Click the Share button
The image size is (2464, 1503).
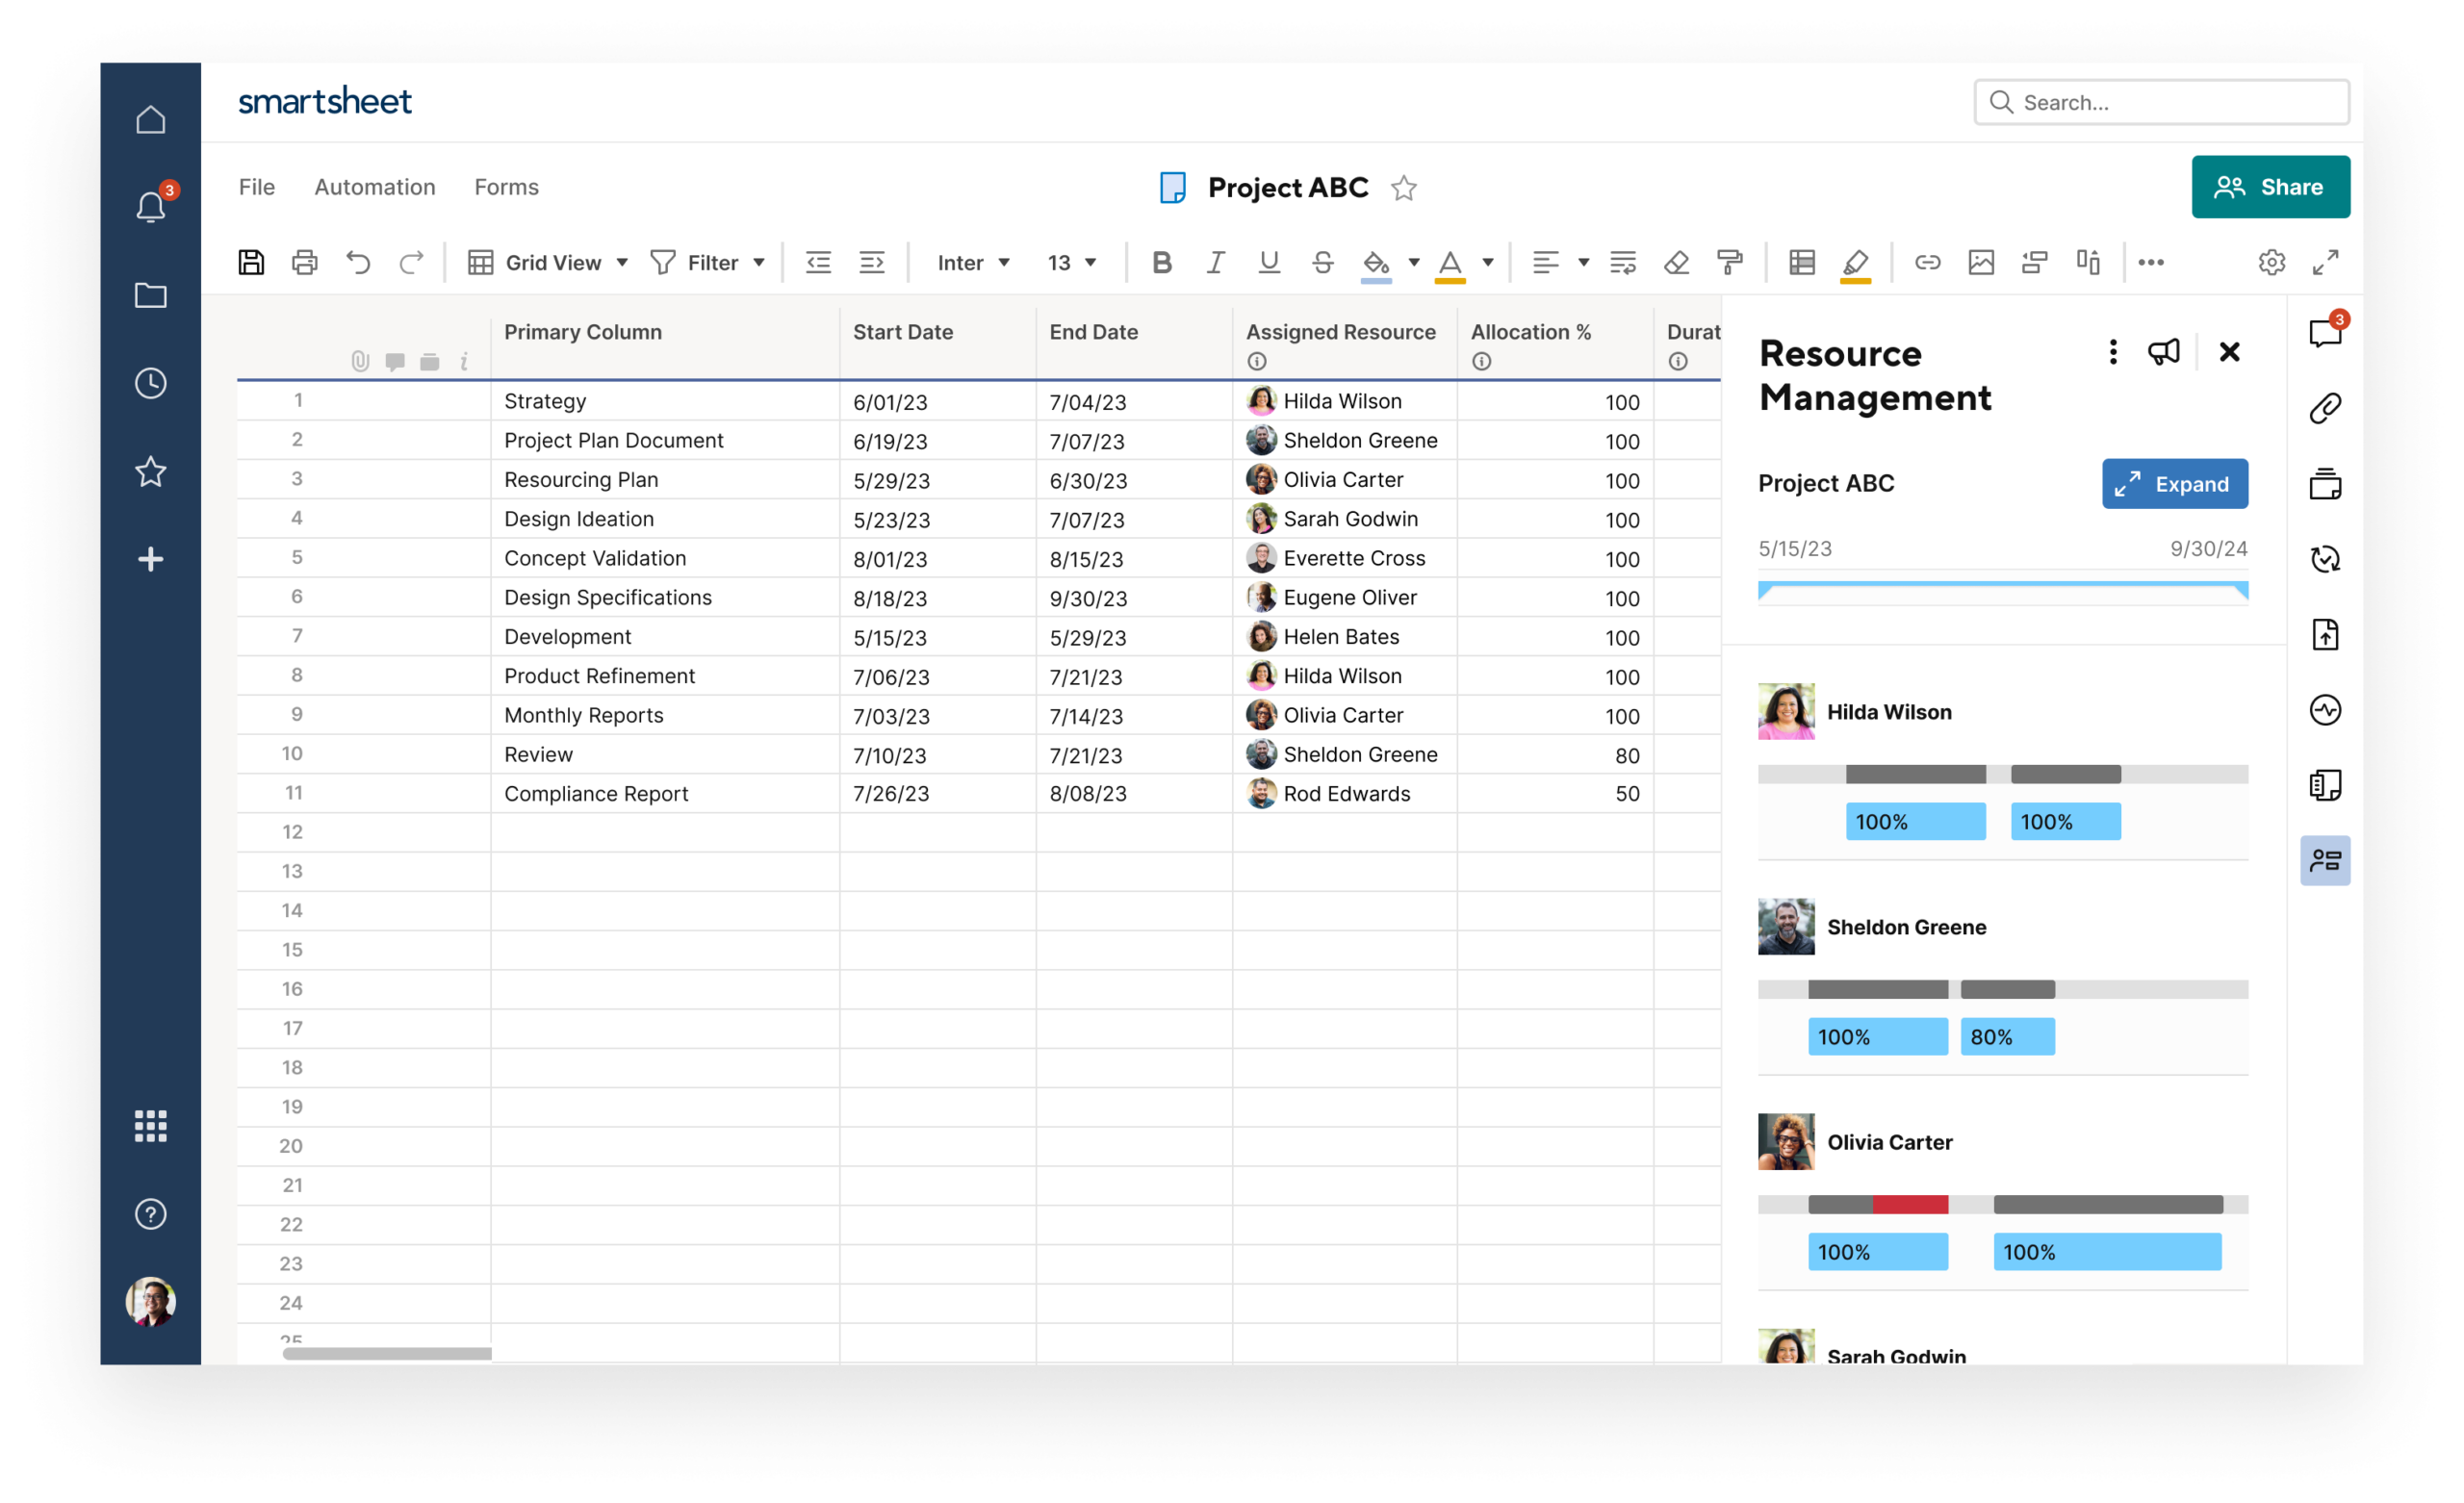pyautogui.click(x=2271, y=187)
